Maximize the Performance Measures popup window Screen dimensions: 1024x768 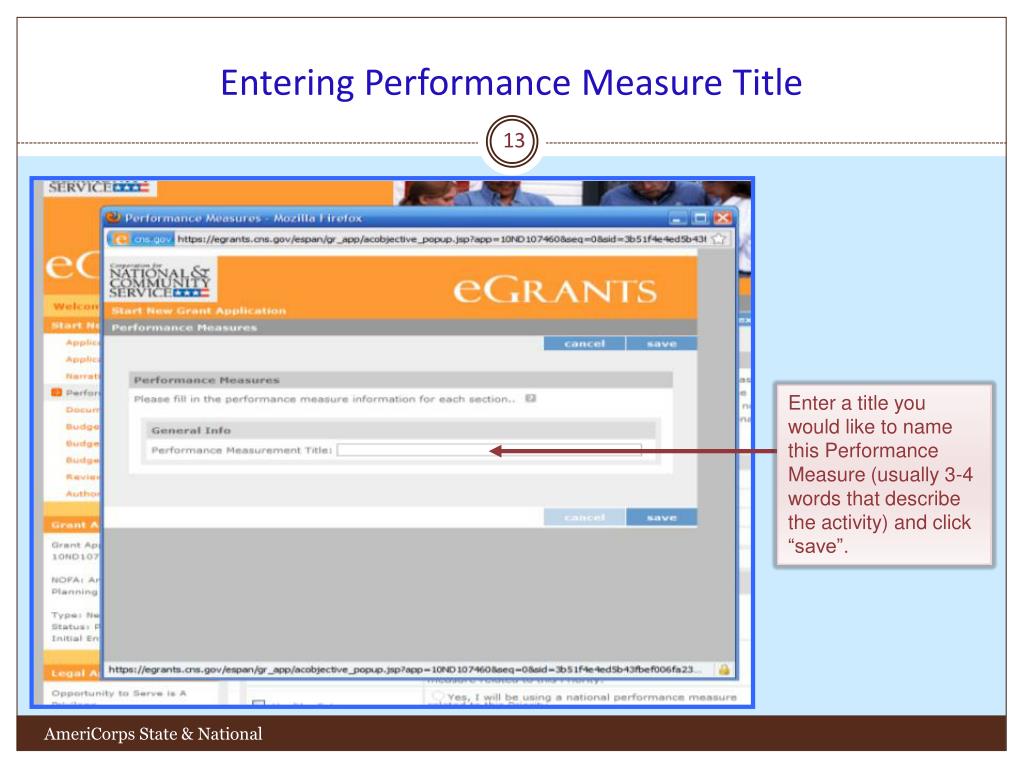coord(700,217)
